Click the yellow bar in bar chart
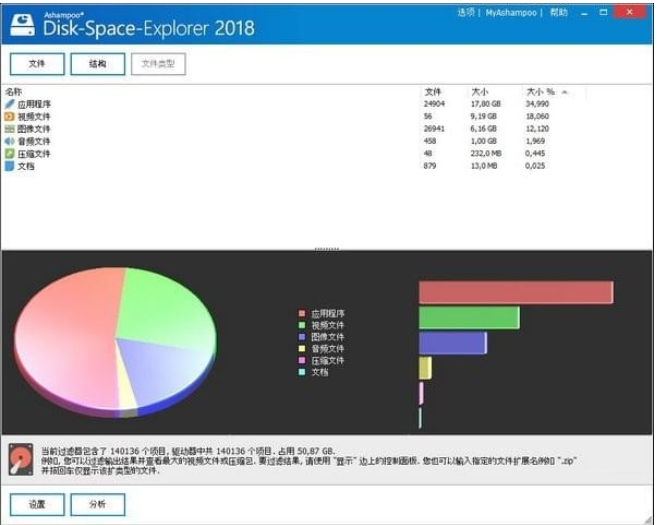The image size is (657, 525). [x=425, y=368]
